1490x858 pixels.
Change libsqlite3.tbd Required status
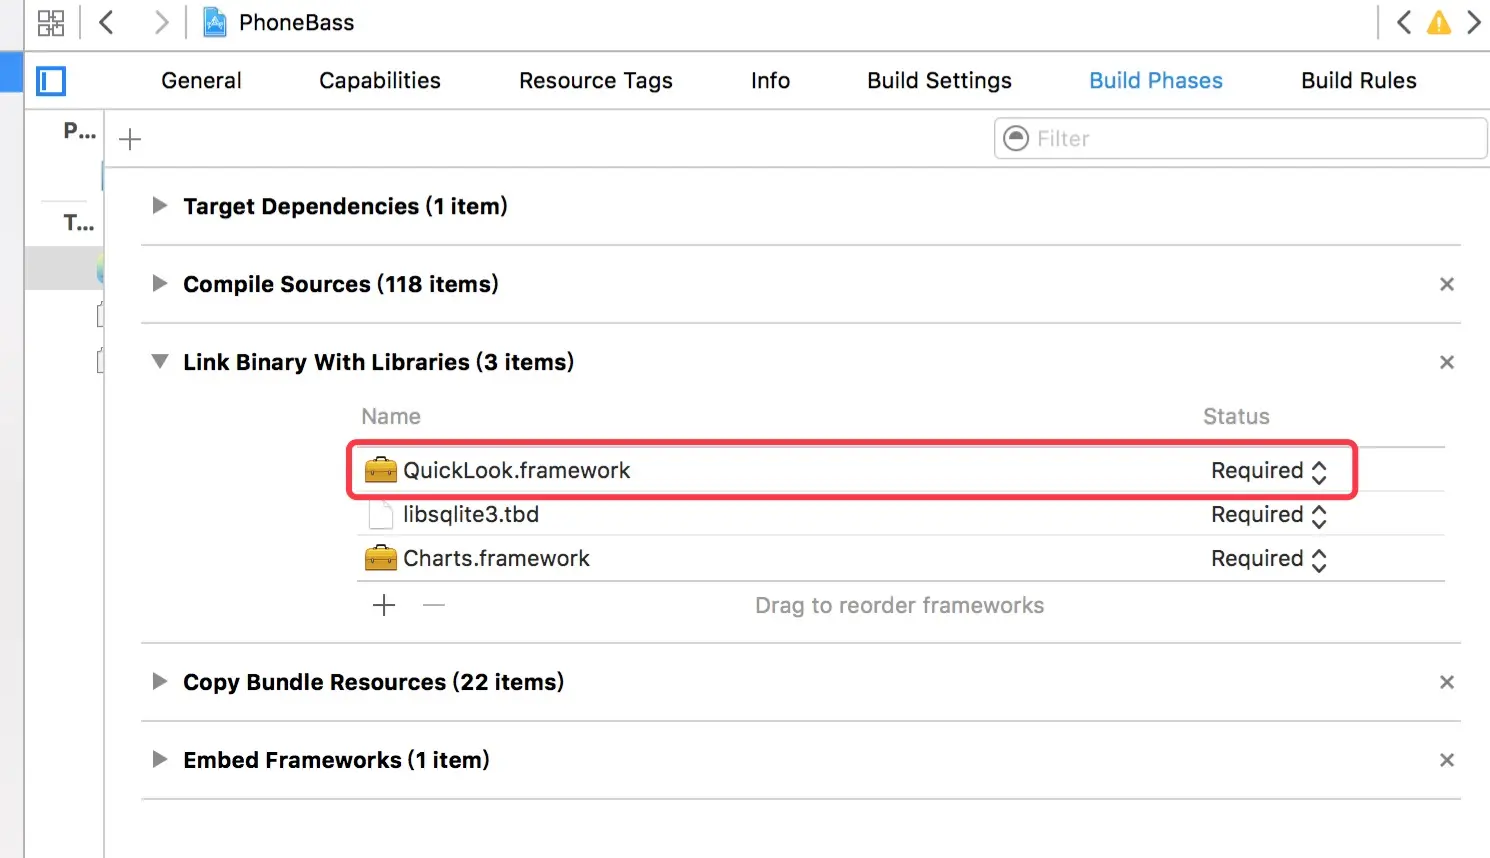tap(1269, 515)
